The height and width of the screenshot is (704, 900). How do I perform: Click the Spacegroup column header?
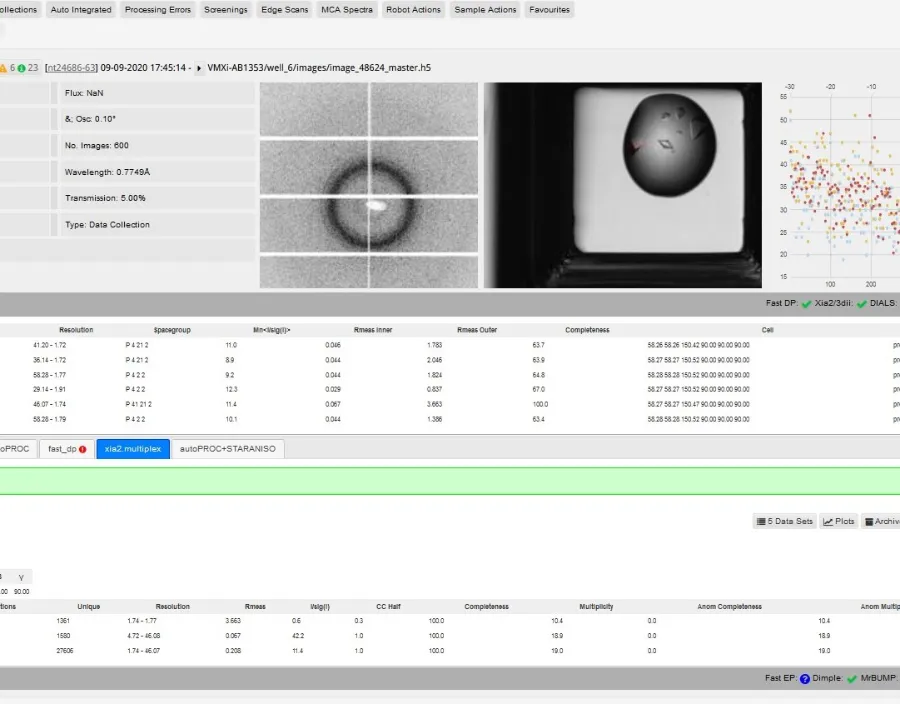[172, 330]
